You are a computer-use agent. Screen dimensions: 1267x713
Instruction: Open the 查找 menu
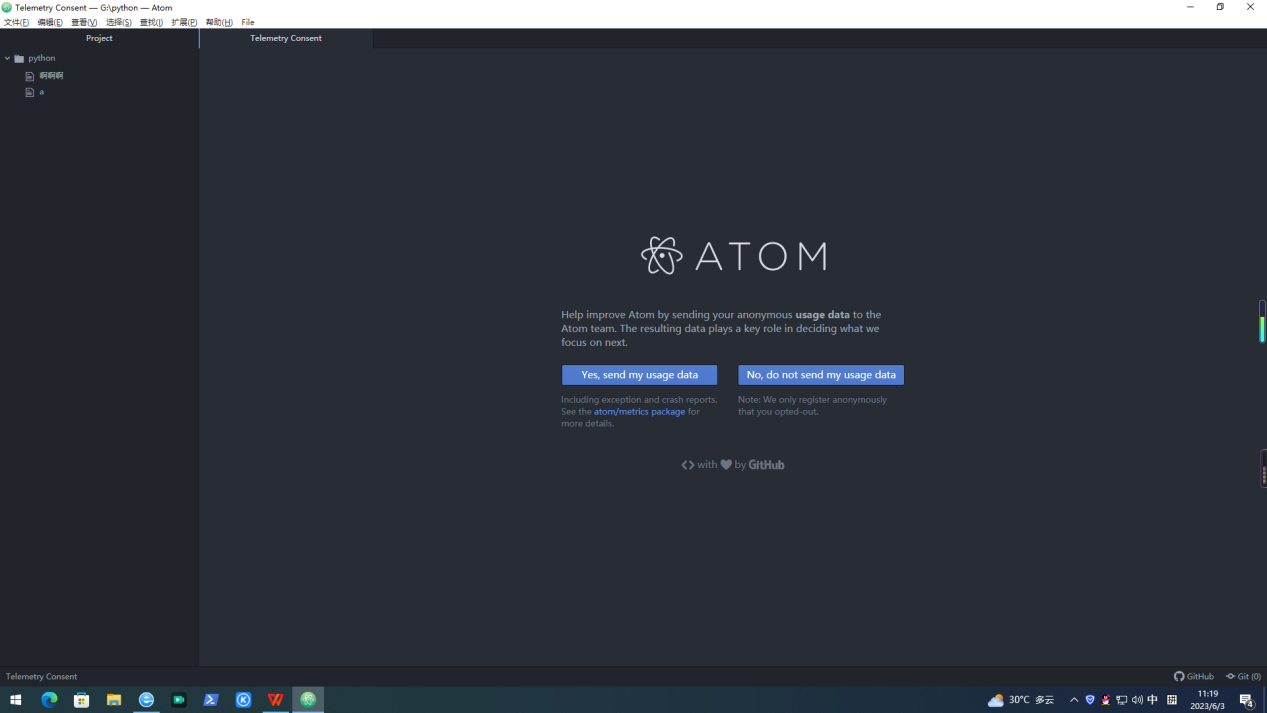(151, 22)
